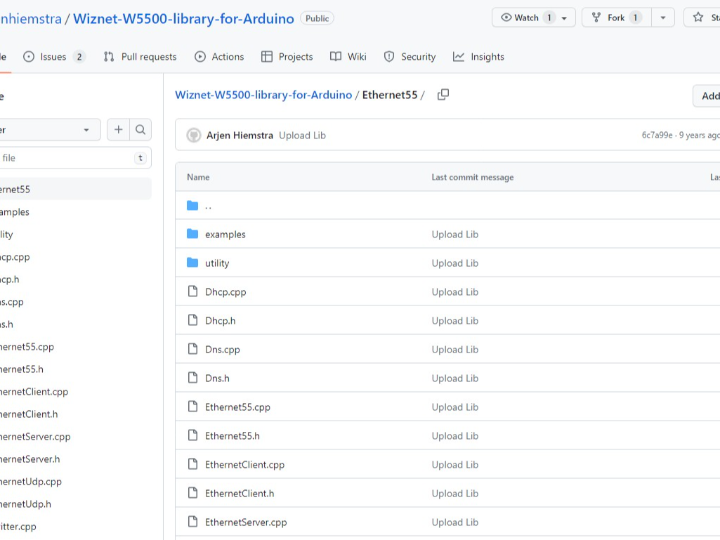This screenshot has height=540, width=720.
Task: Click the plus add file icon
Action: coord(118,130)
